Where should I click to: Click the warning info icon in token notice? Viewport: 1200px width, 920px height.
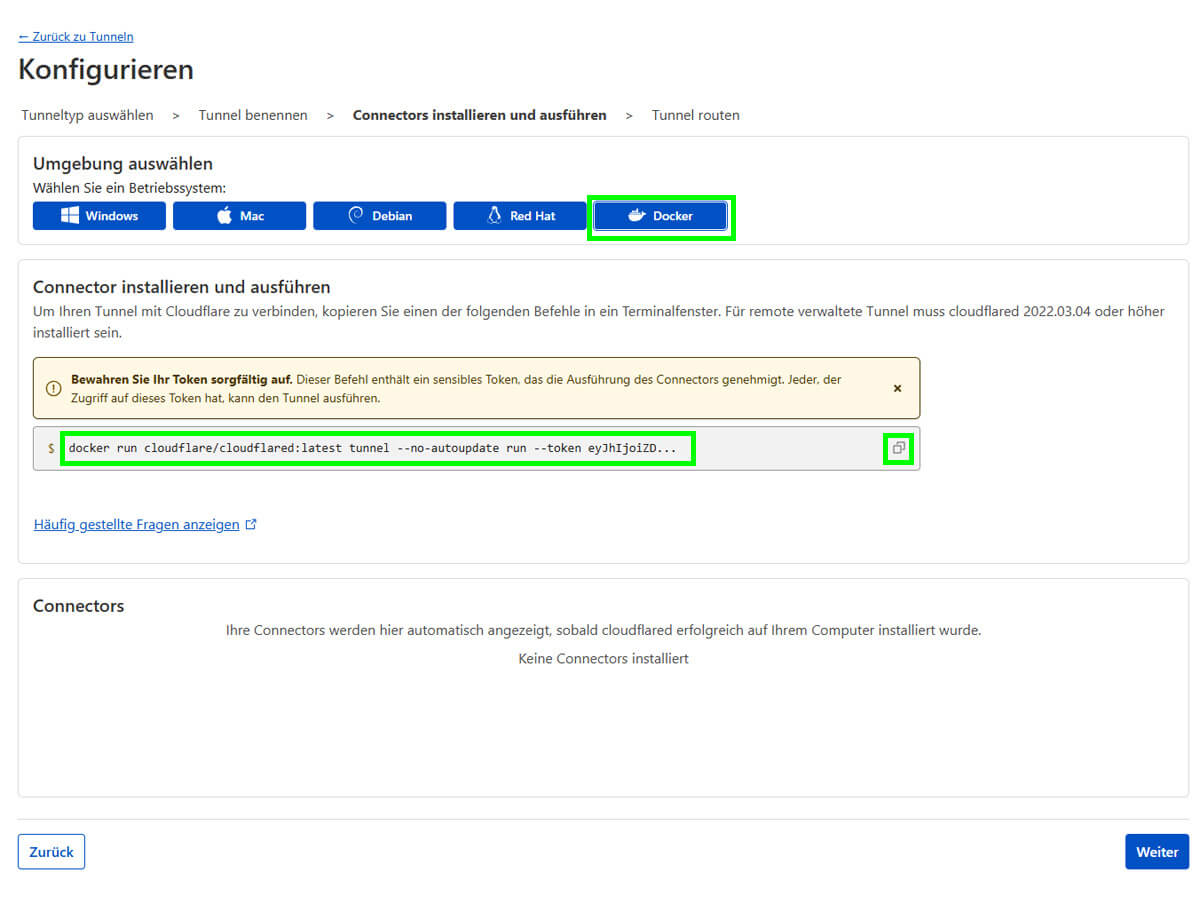54,388
